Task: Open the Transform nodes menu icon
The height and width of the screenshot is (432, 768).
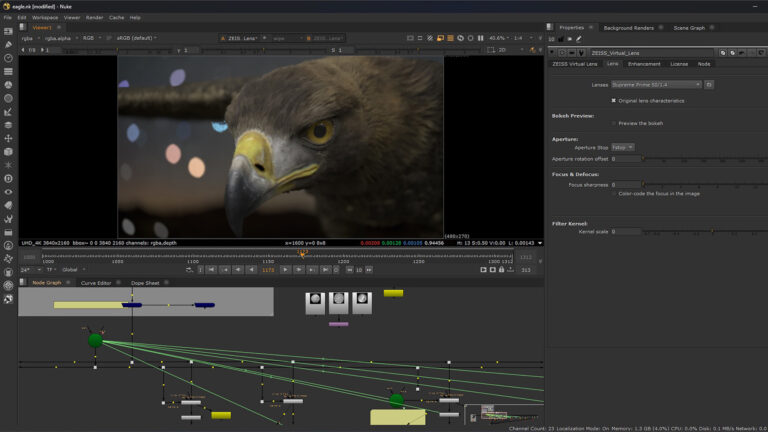Action: [x=8, y=138]
